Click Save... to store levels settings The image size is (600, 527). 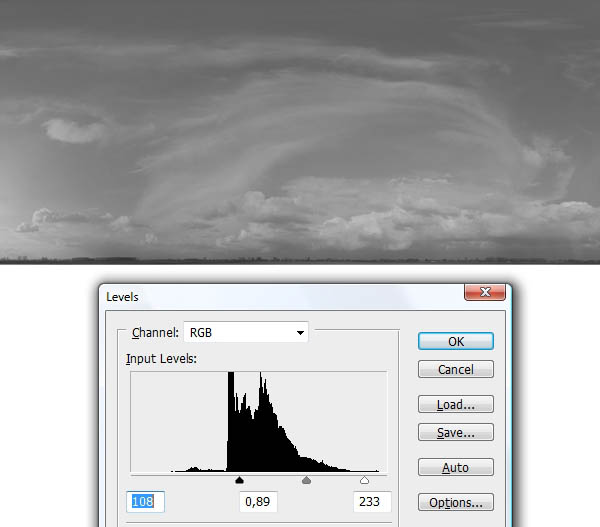coord(456,432)
